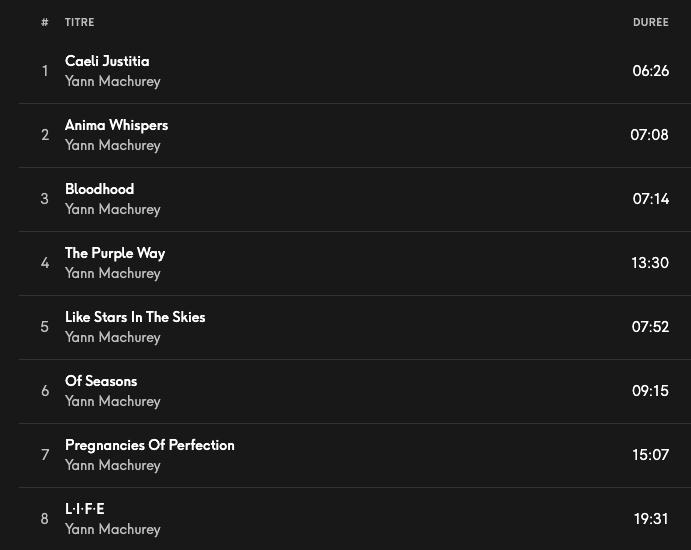Play the track Caeli Justitia
Viewport: 691px width, 550px height.
(107, 61)
